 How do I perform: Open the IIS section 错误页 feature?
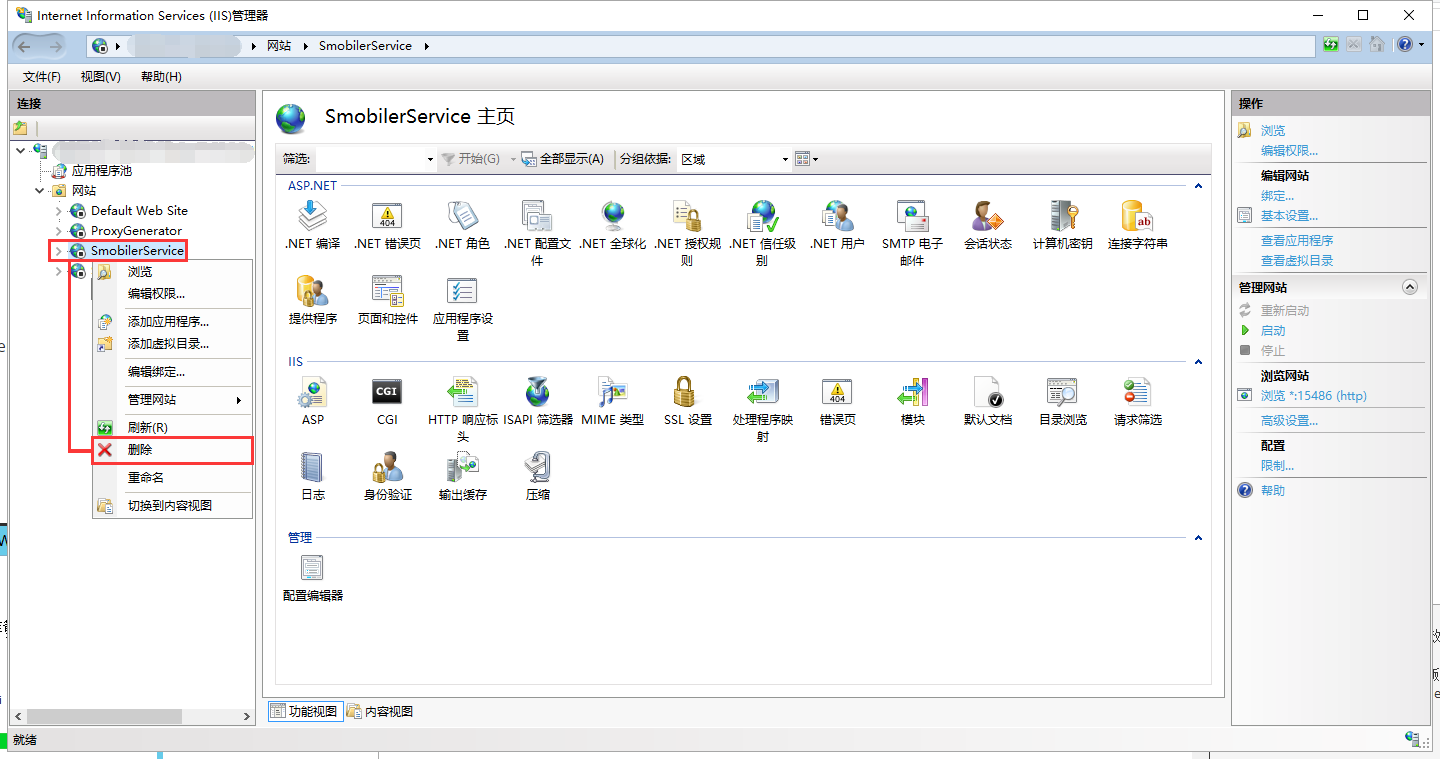pos(837,401)
